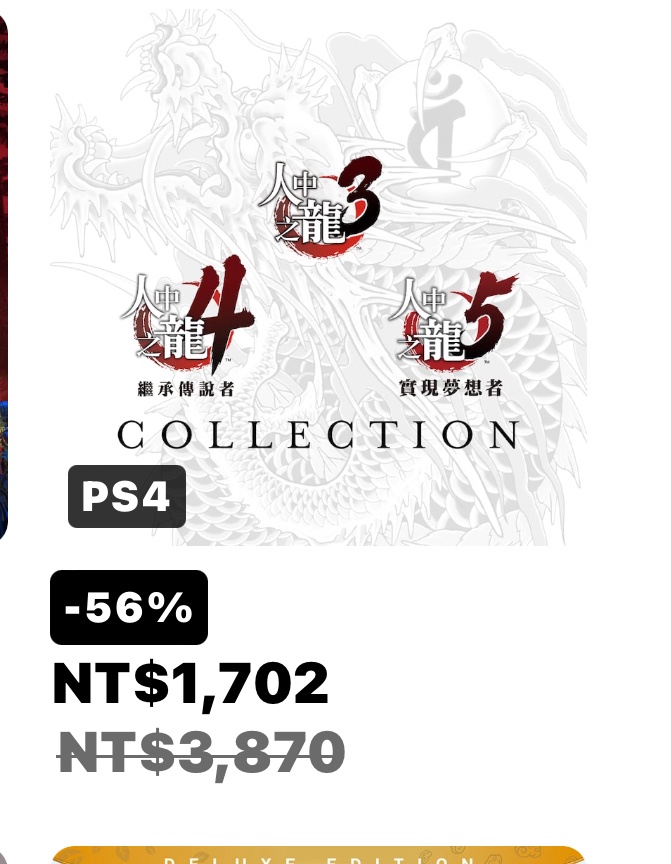
Task: Click the dragon scales at the cover's bottom-right
Action: [520, 500]
